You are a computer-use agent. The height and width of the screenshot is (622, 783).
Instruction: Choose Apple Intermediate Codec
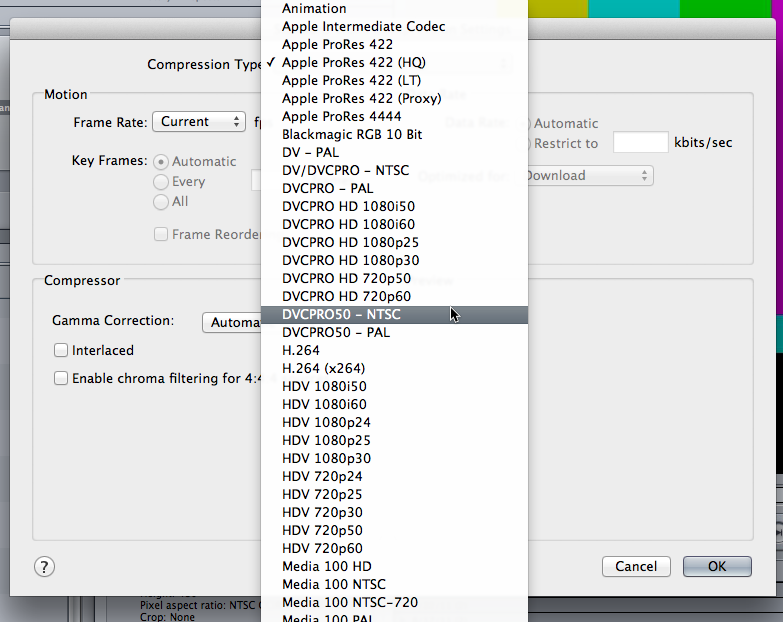click(x=394, y=26)
